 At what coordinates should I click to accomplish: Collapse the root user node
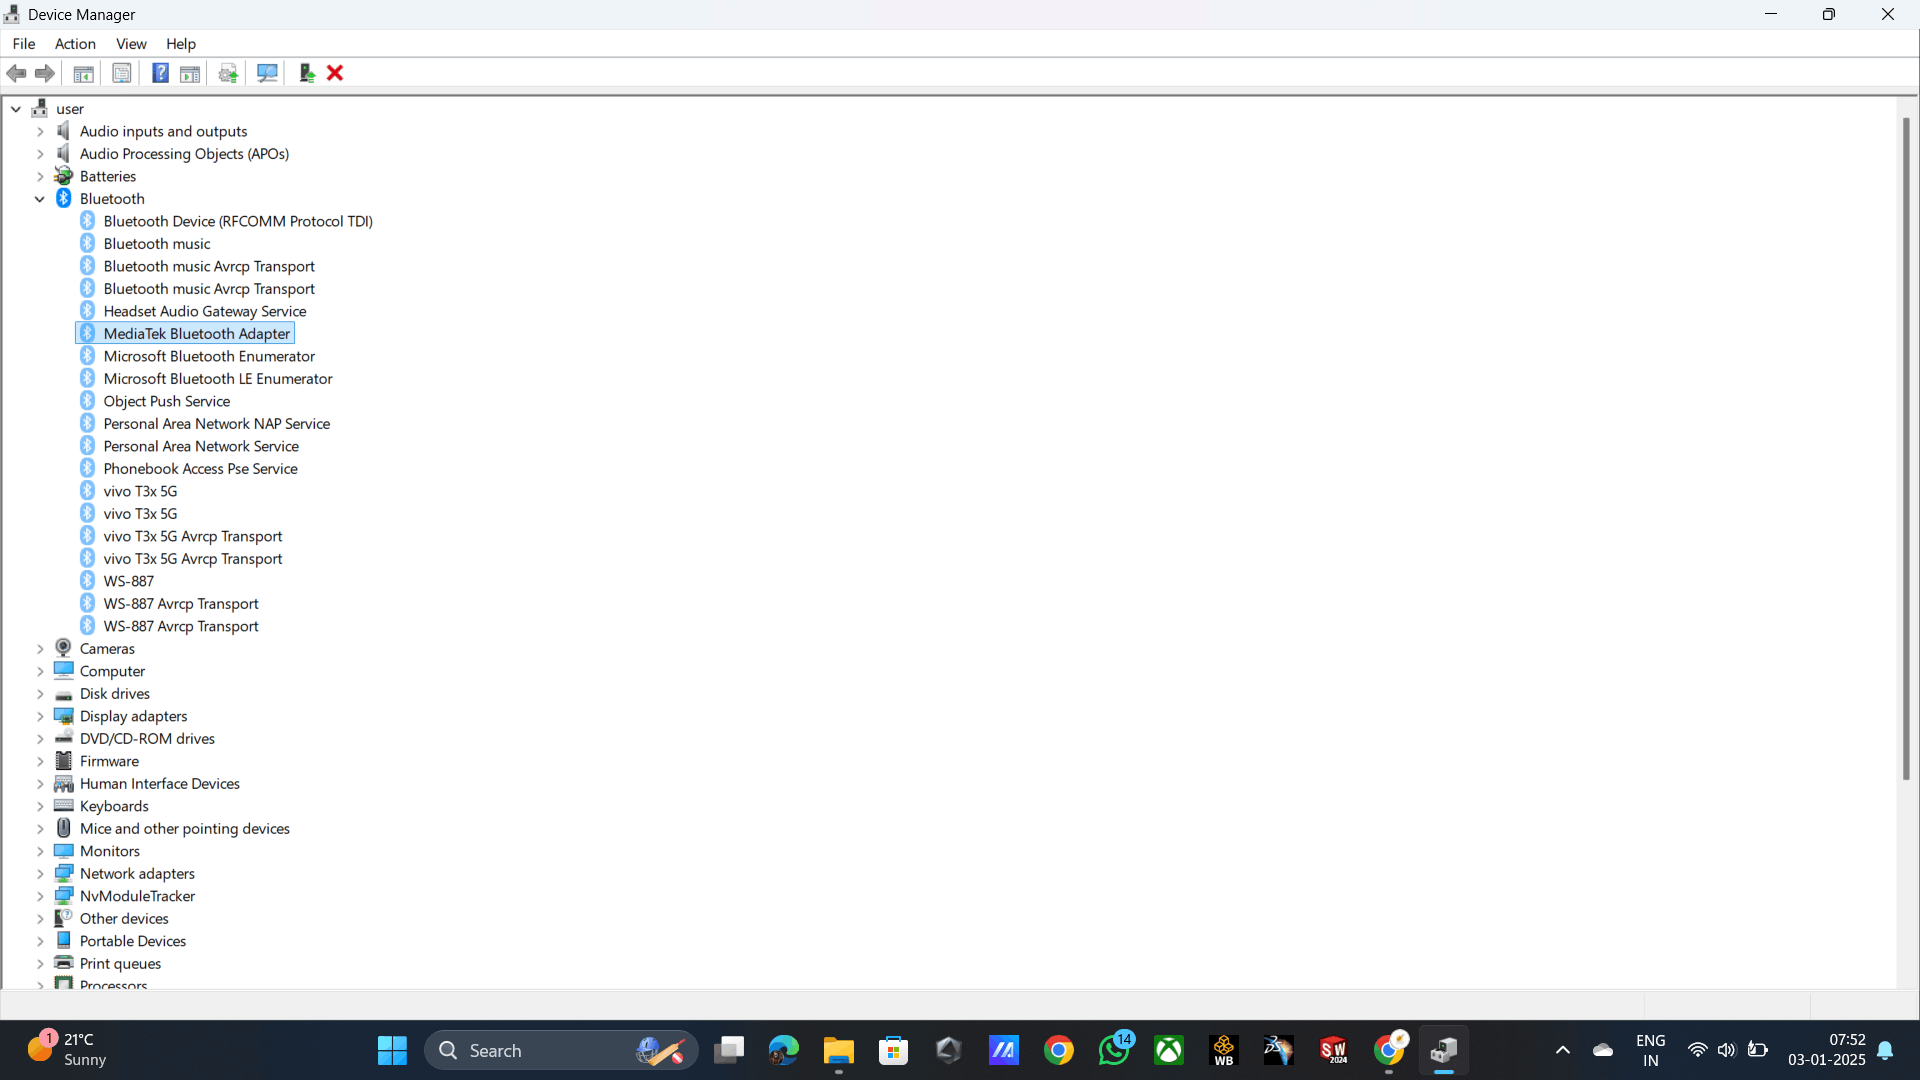(x=16, y=109)
